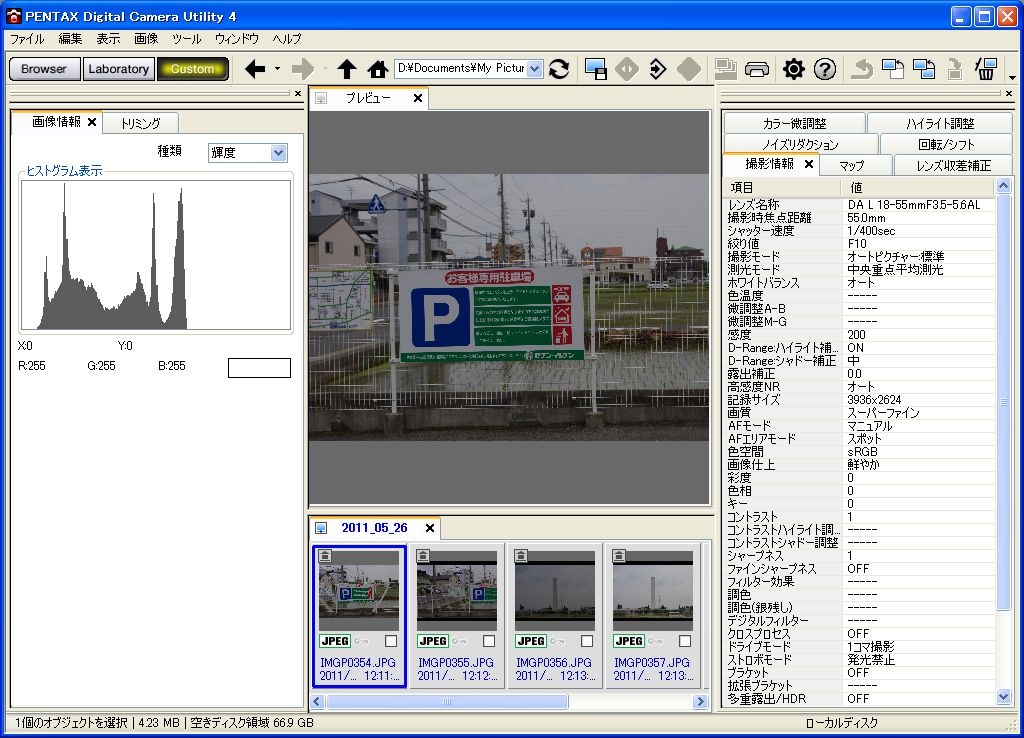Click the up-arrow parent folder icon
Image resolution: width=1024 pixels, height=738 pixels.
[x=347, y=69]
